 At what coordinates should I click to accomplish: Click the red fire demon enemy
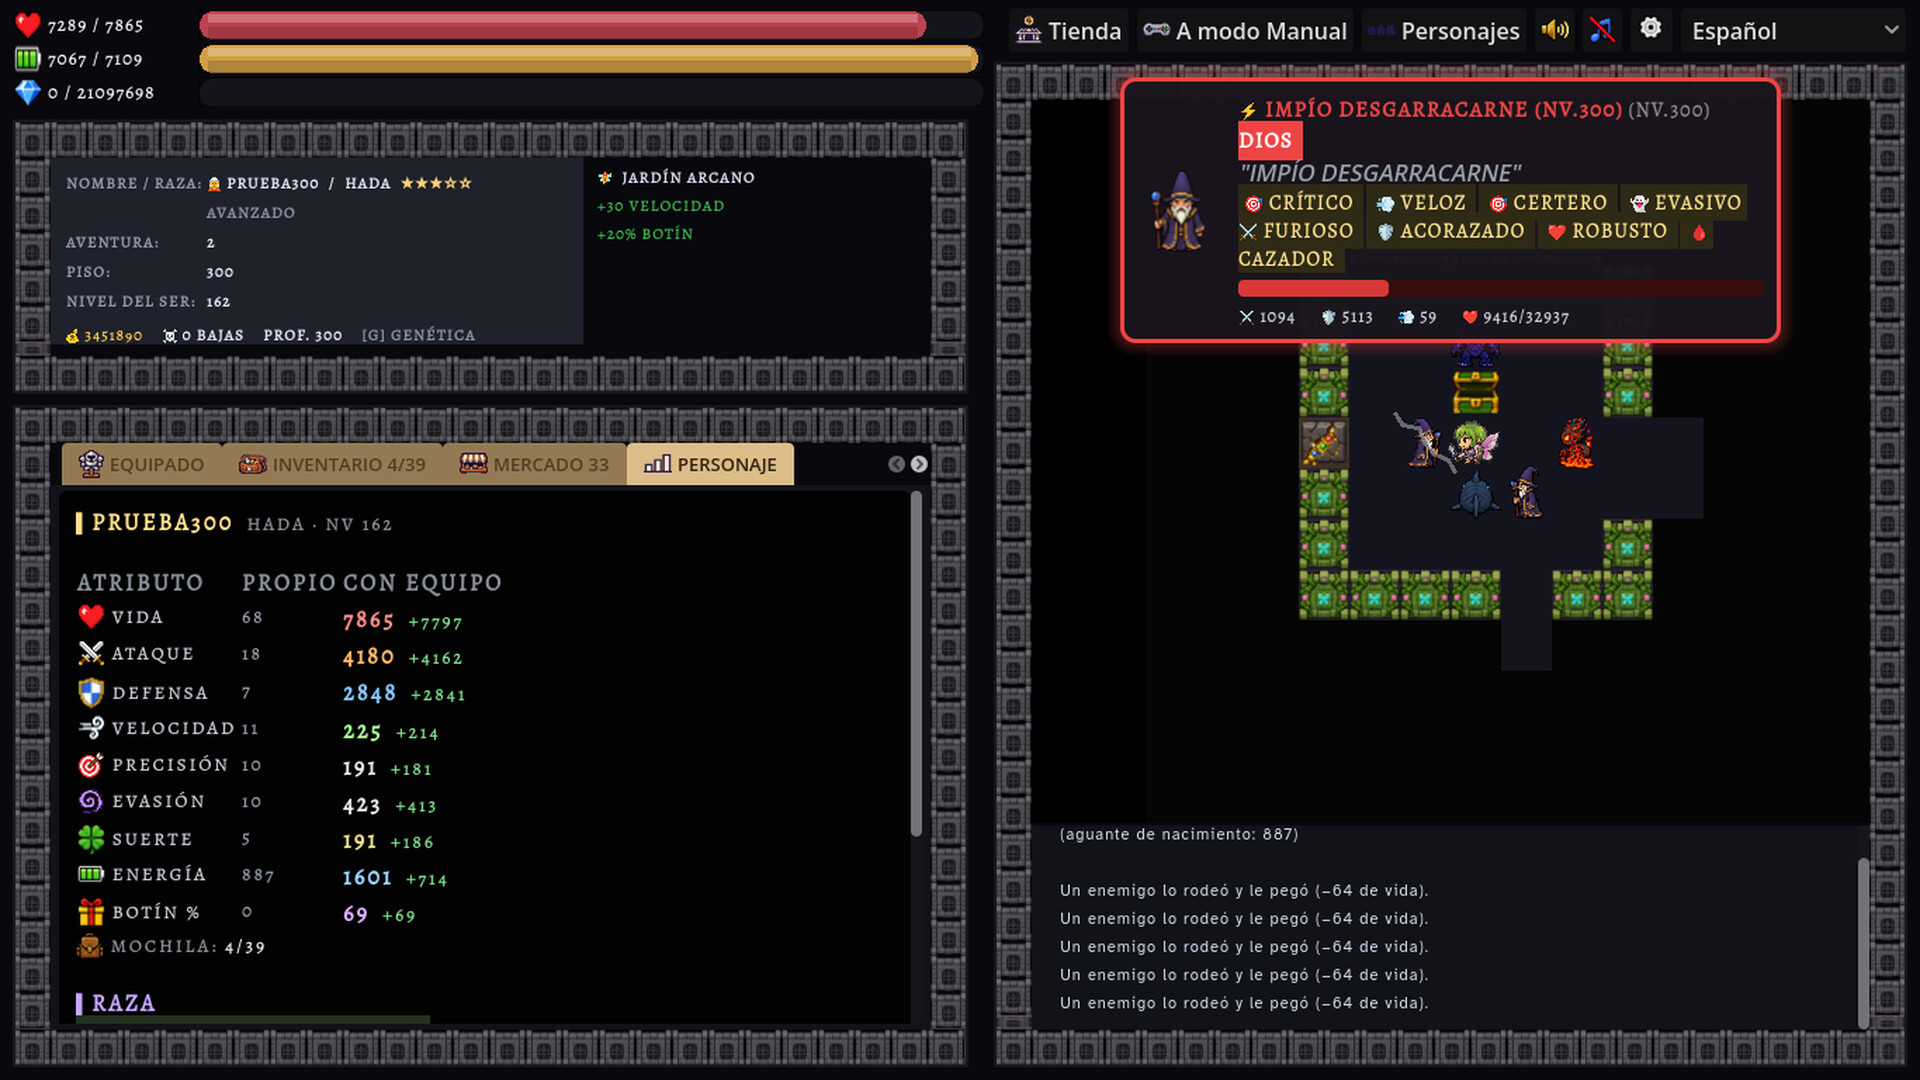(x=1577, y=443)
